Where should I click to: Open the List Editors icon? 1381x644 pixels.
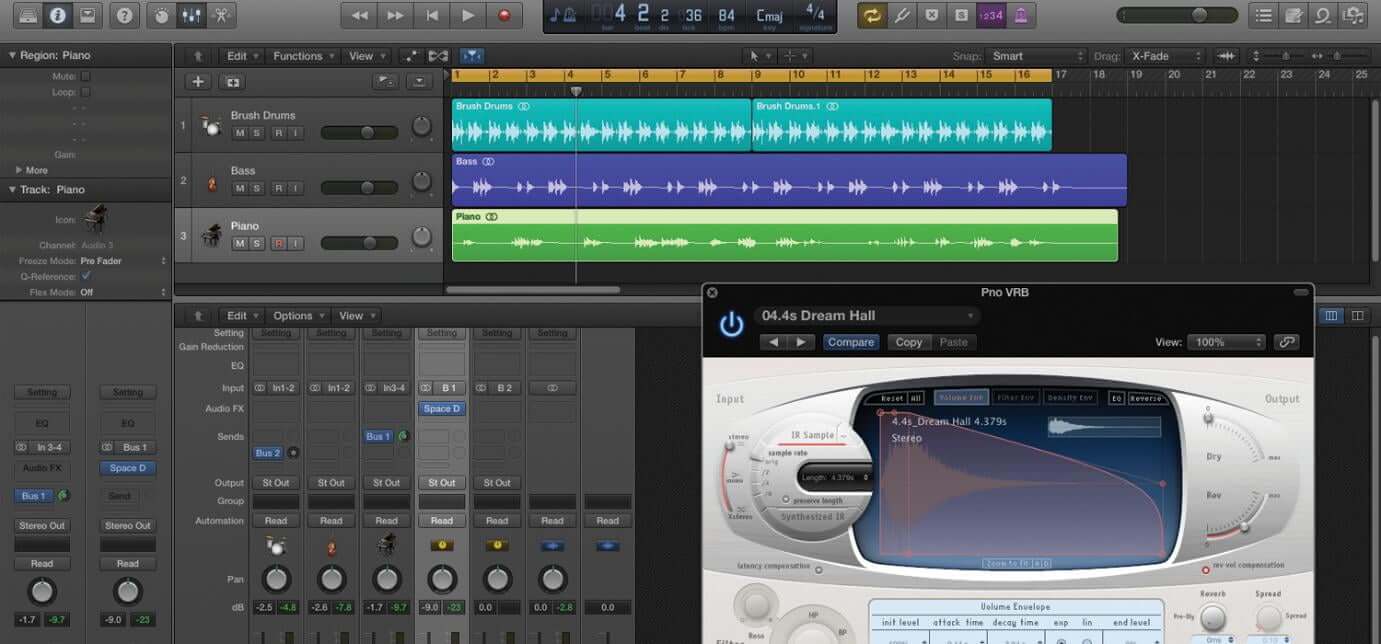click(1264, 15)
